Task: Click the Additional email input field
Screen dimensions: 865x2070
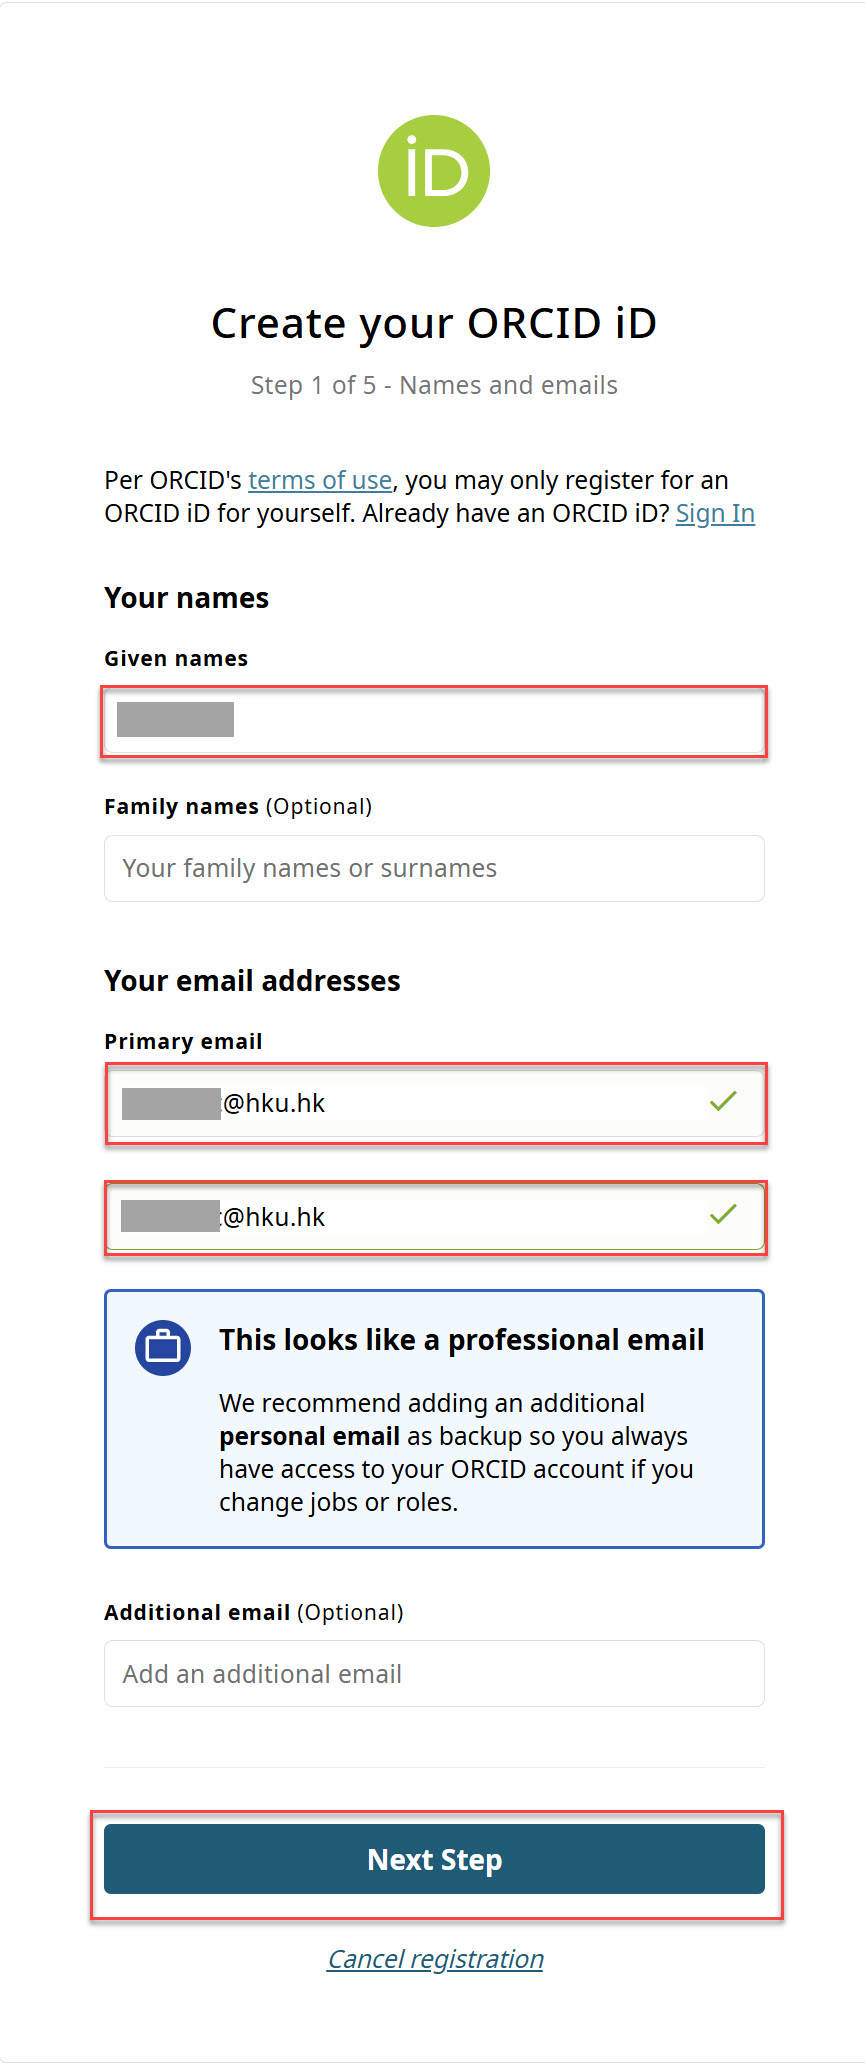Action: pyautogui.click(x=434, y=1673)
